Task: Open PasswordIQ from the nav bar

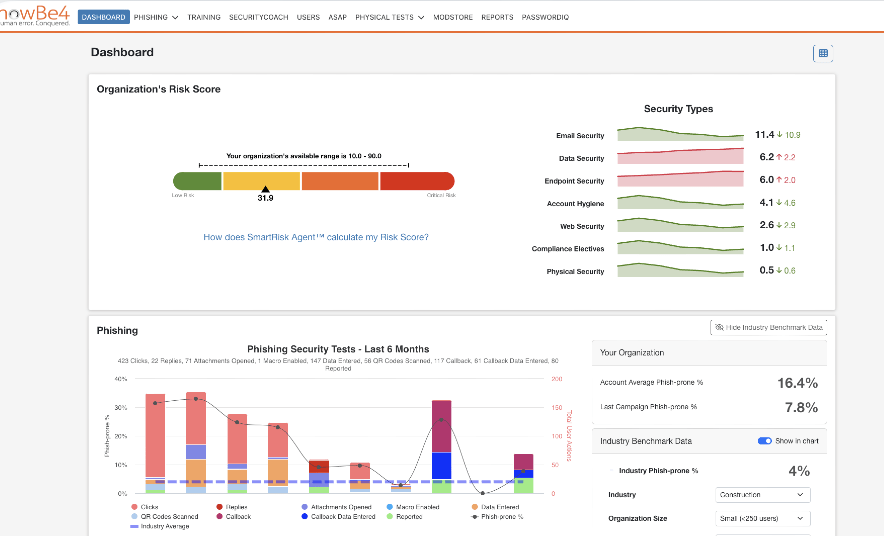Action: click(x=545, y=17)
